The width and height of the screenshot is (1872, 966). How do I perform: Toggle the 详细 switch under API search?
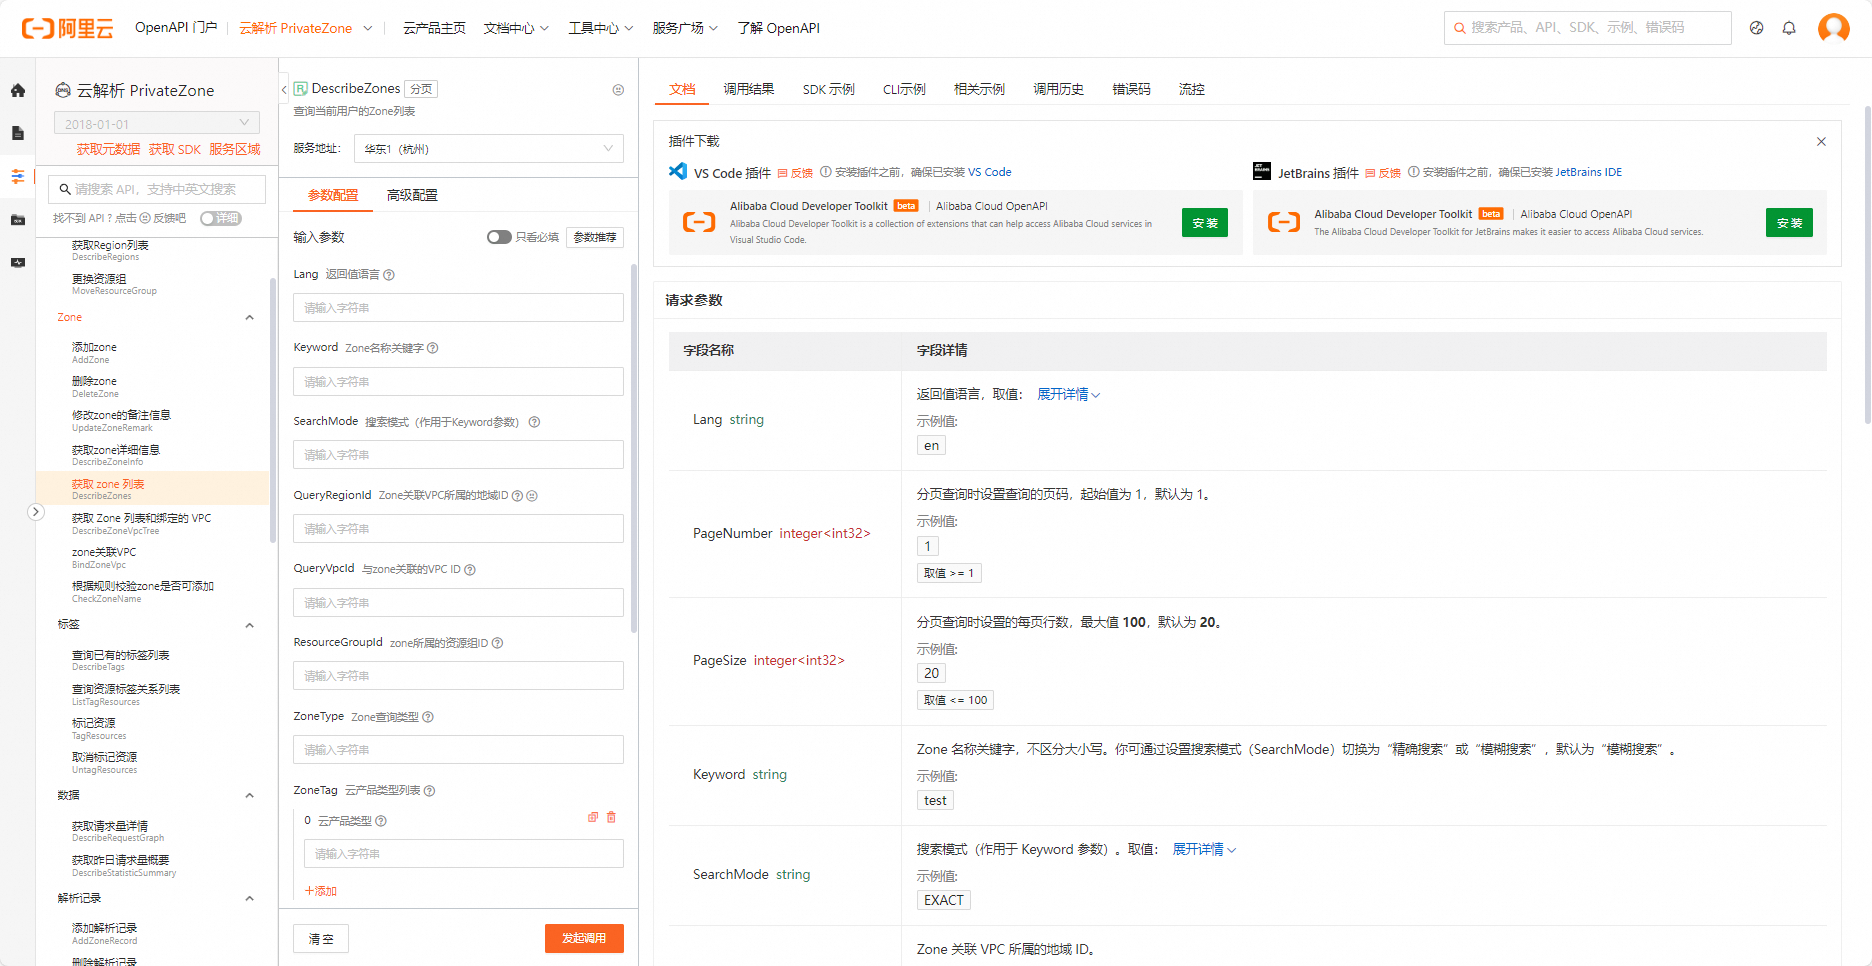220,218
